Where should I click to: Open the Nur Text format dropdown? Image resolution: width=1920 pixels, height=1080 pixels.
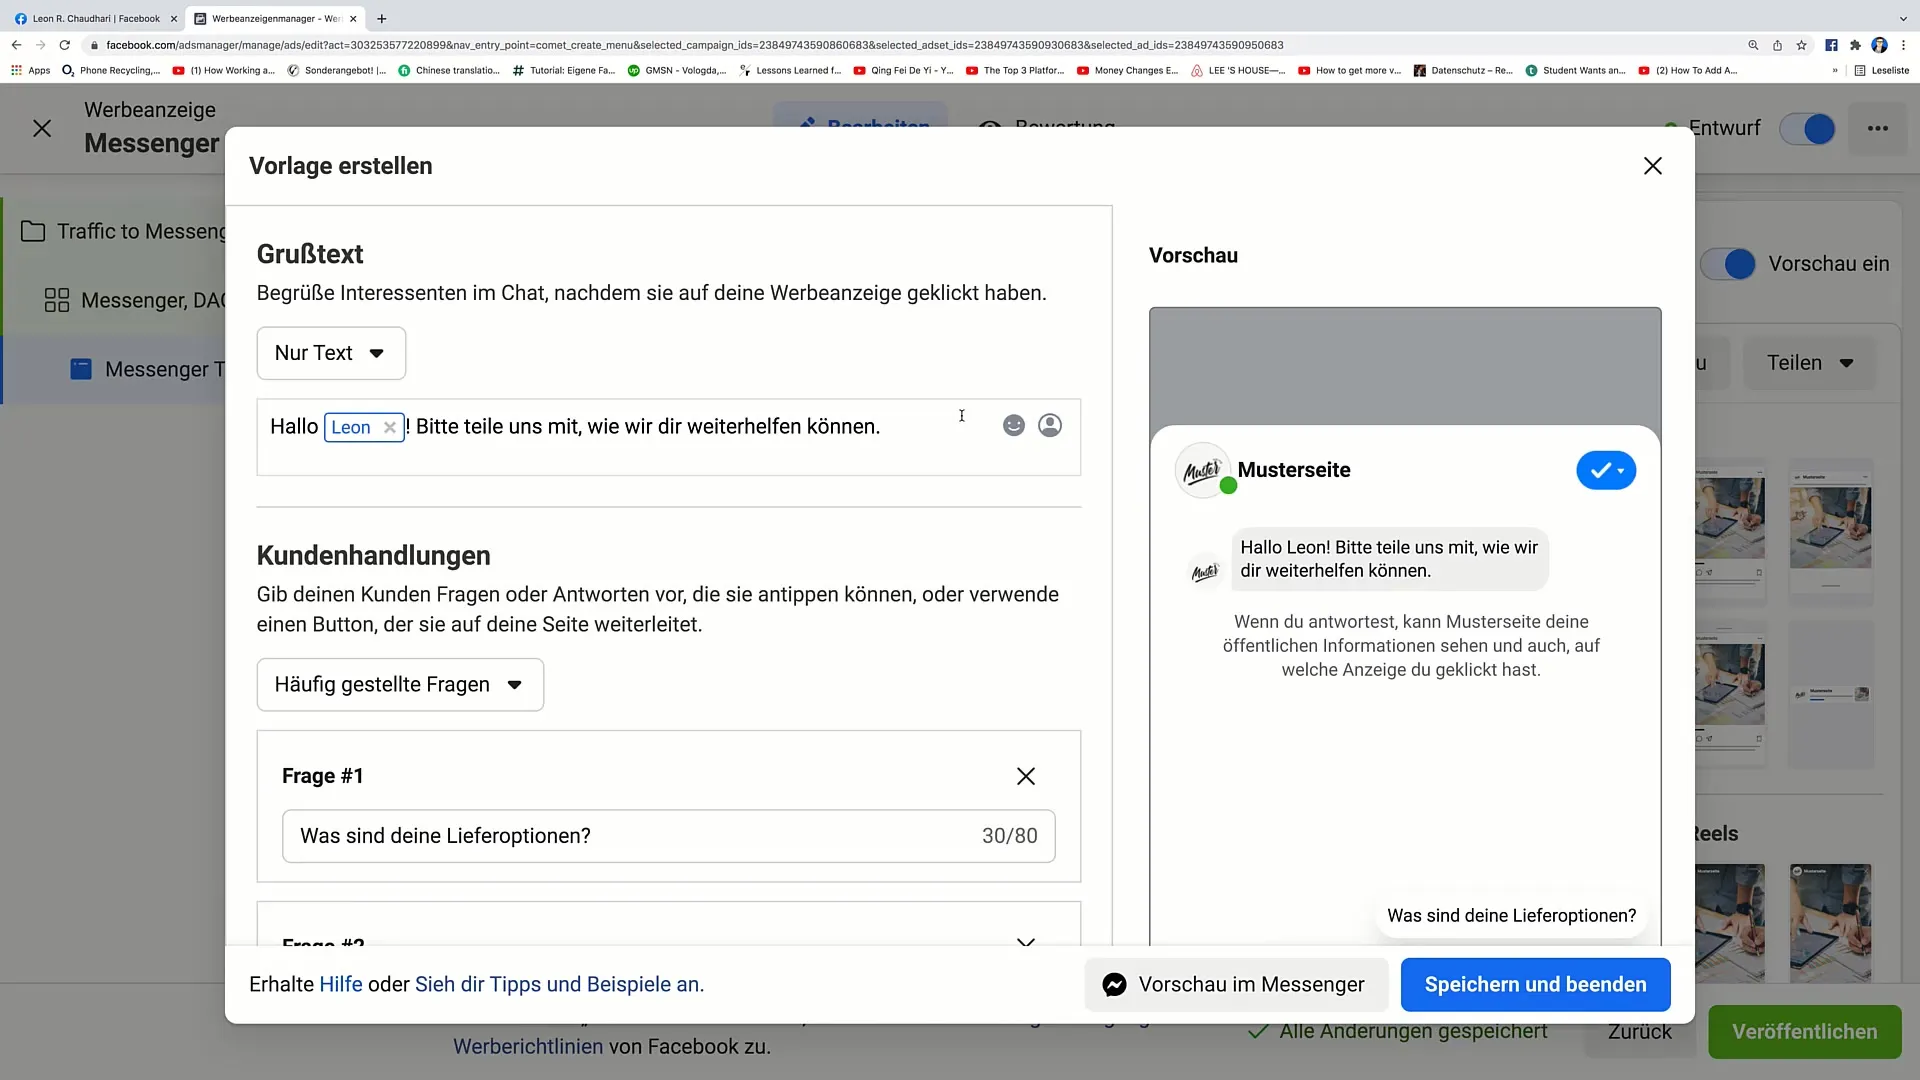click(330, 352)
